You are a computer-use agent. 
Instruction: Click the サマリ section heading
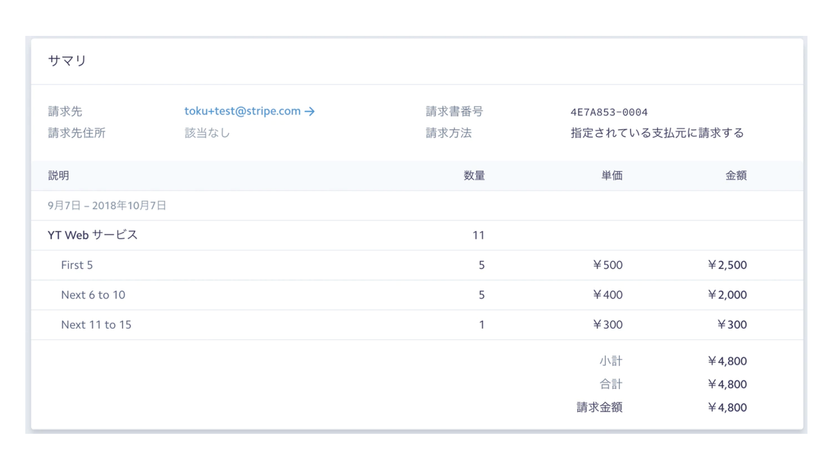67,61
